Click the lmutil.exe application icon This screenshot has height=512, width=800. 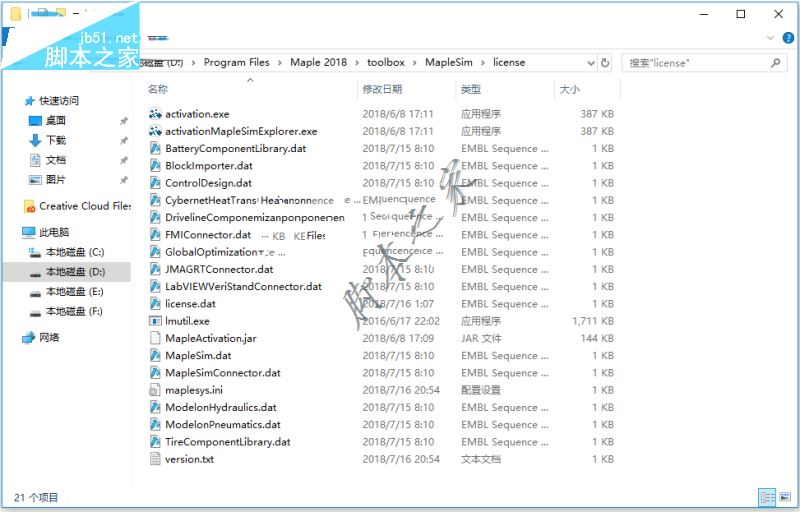click(155, 321)
